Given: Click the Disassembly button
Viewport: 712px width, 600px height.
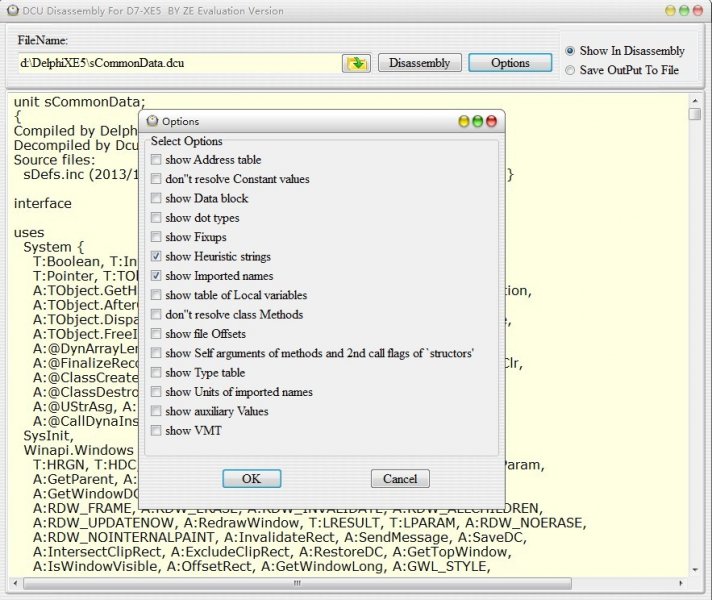Looking at the screenshot, I should [x=420, y=63].
